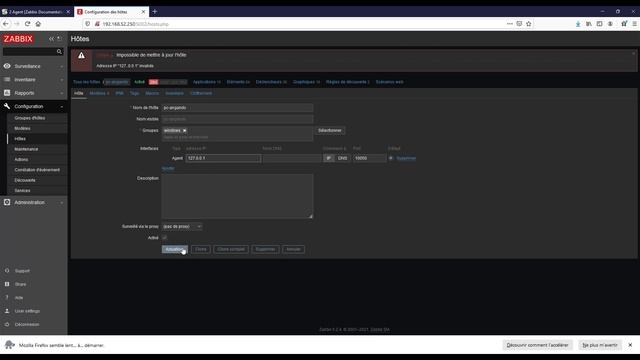This screenshot has width=640, height=360.
Task: Click the Actualiser button
Action: pos(175,249)
